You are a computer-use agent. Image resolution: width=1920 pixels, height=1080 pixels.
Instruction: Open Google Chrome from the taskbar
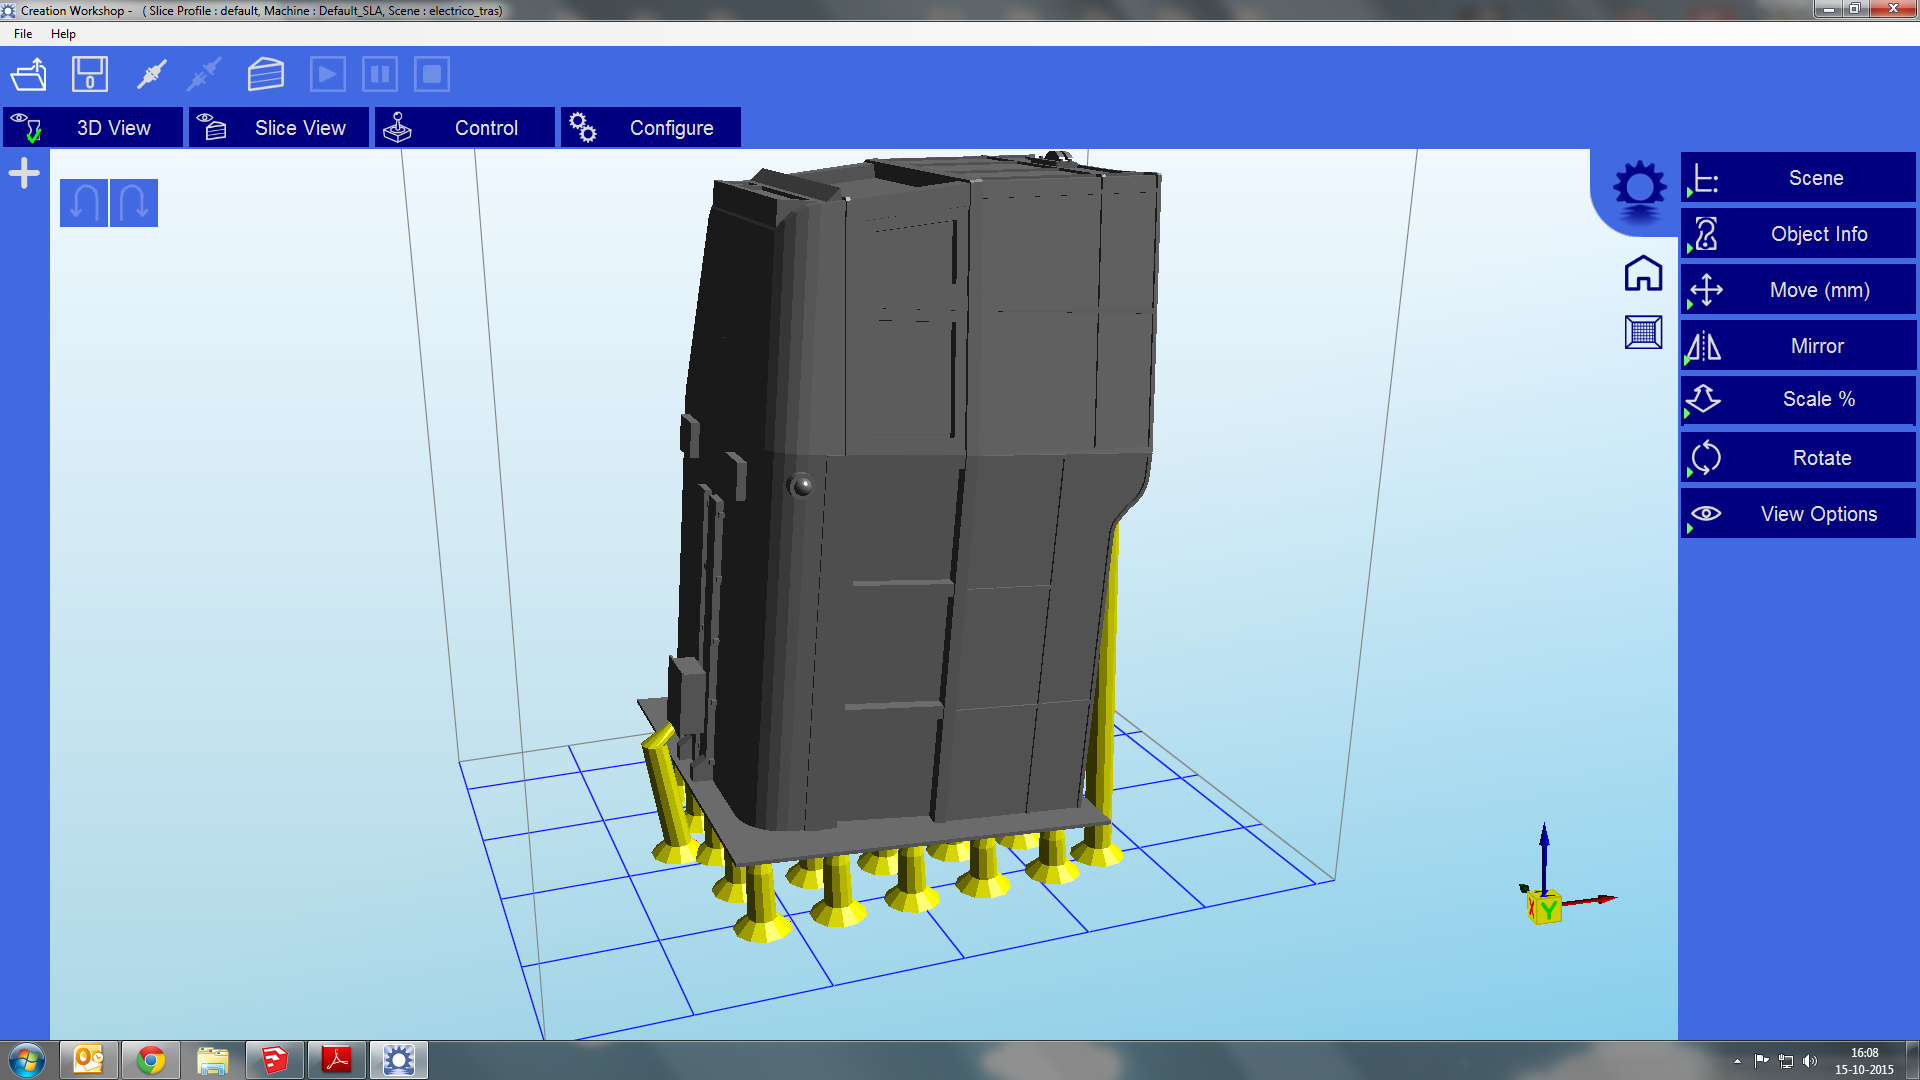click(x=151, y=1060)
